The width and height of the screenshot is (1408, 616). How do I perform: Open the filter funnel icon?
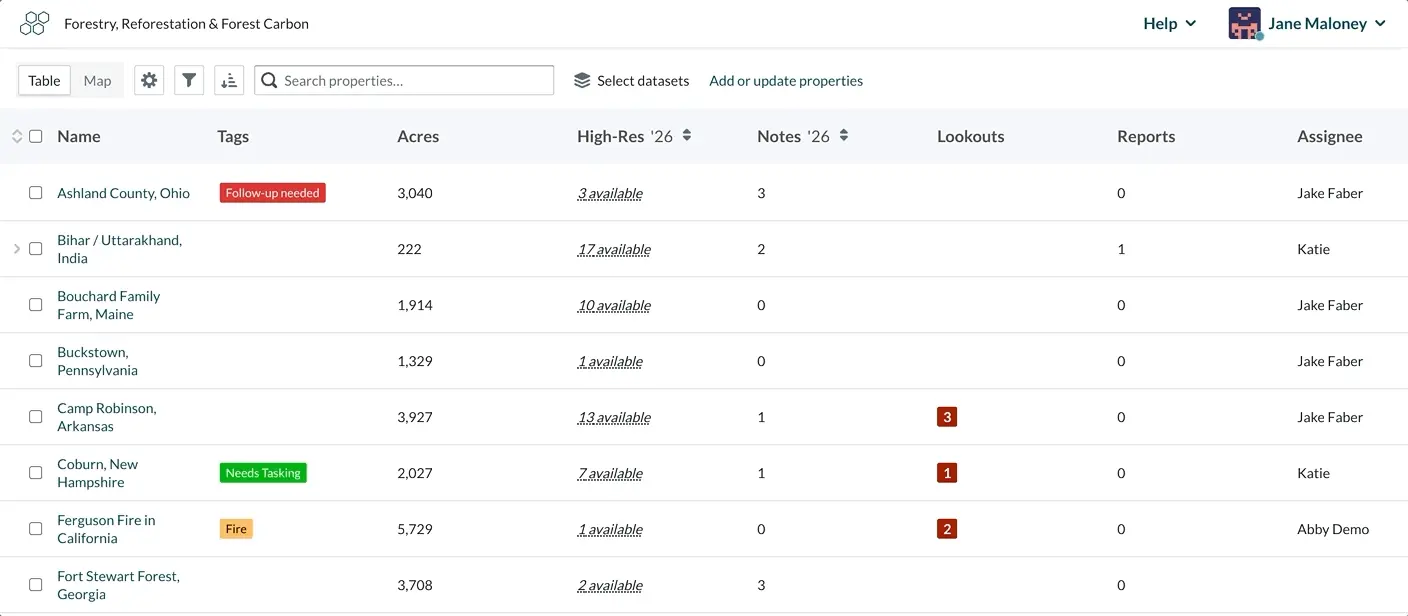189,81
